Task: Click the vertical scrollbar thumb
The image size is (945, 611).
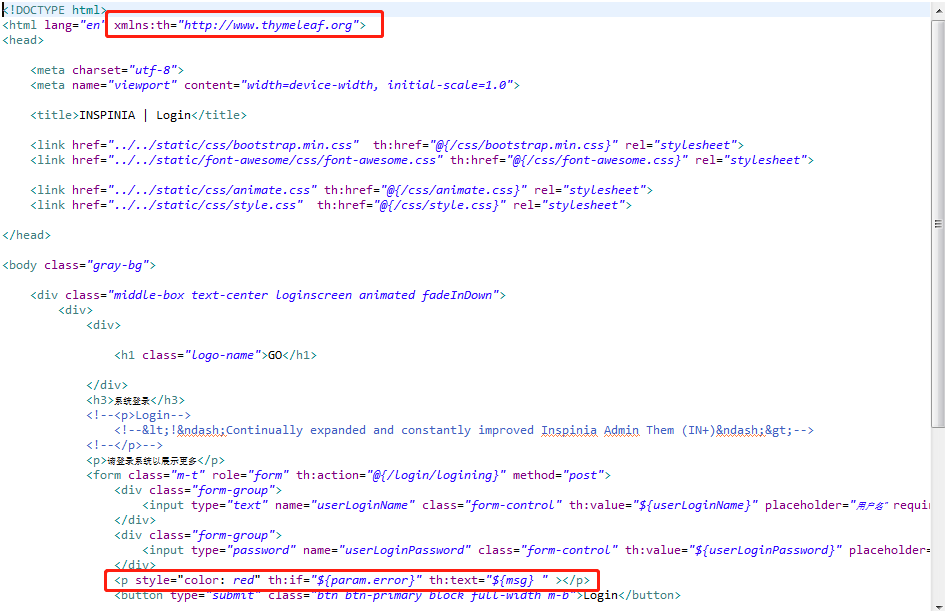Action: coord(938,224)
